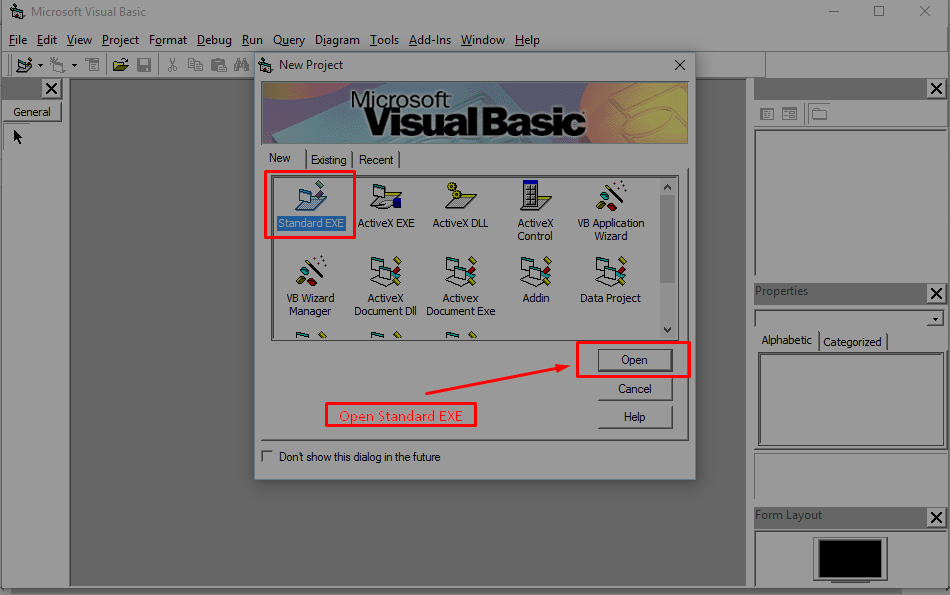
Task: Open the Edit menu
Action: click(x=47, y=40)
